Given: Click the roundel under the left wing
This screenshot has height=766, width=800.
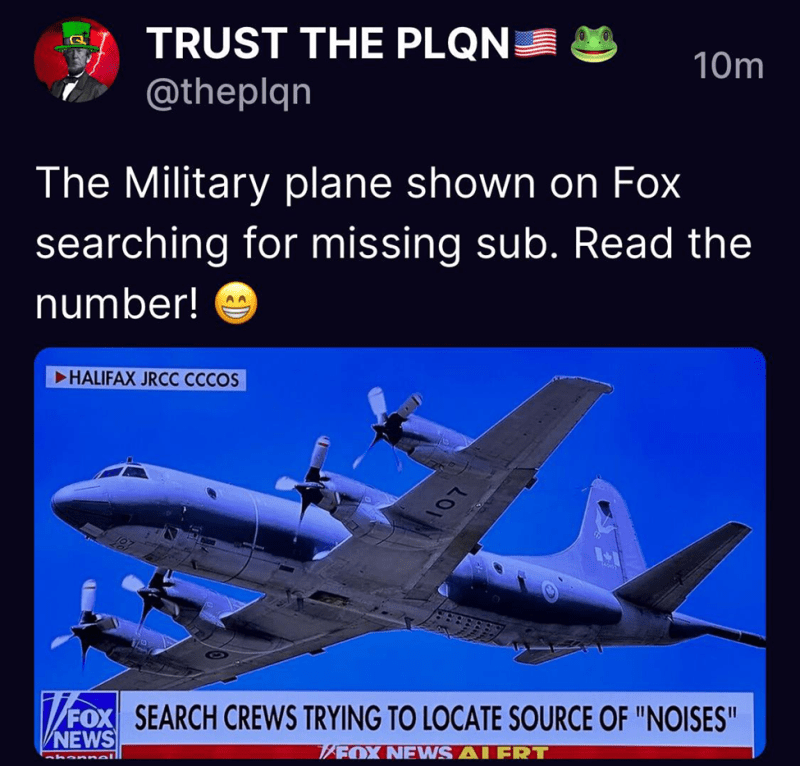Looking at the screenshot, I should click(217, 655).
